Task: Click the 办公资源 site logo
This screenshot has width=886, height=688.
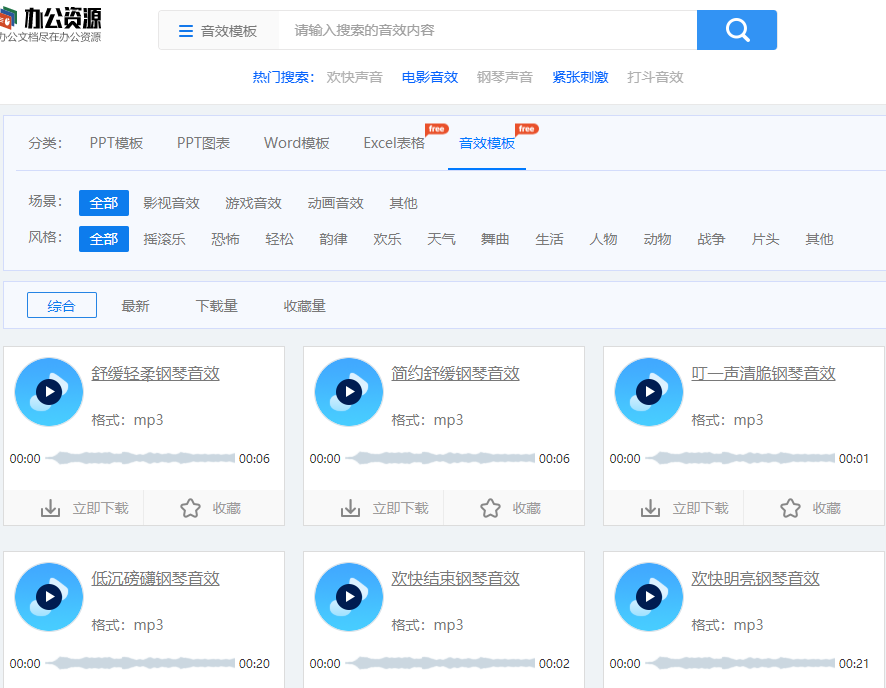Action: (x=50, y=24)
